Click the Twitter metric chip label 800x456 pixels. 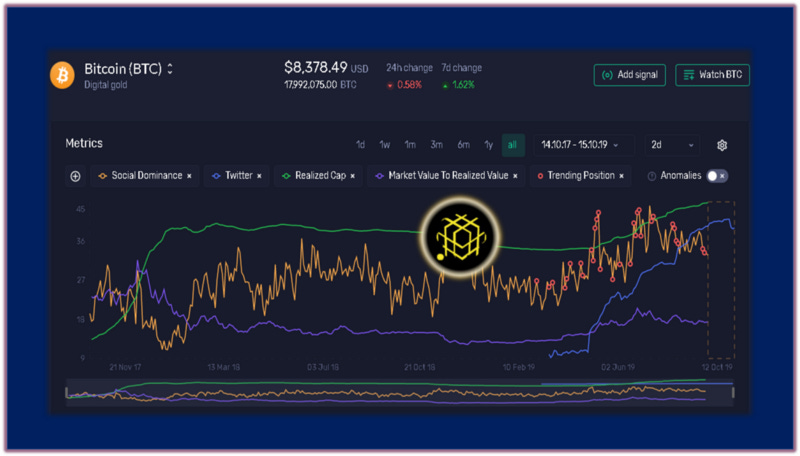point(239,175)
